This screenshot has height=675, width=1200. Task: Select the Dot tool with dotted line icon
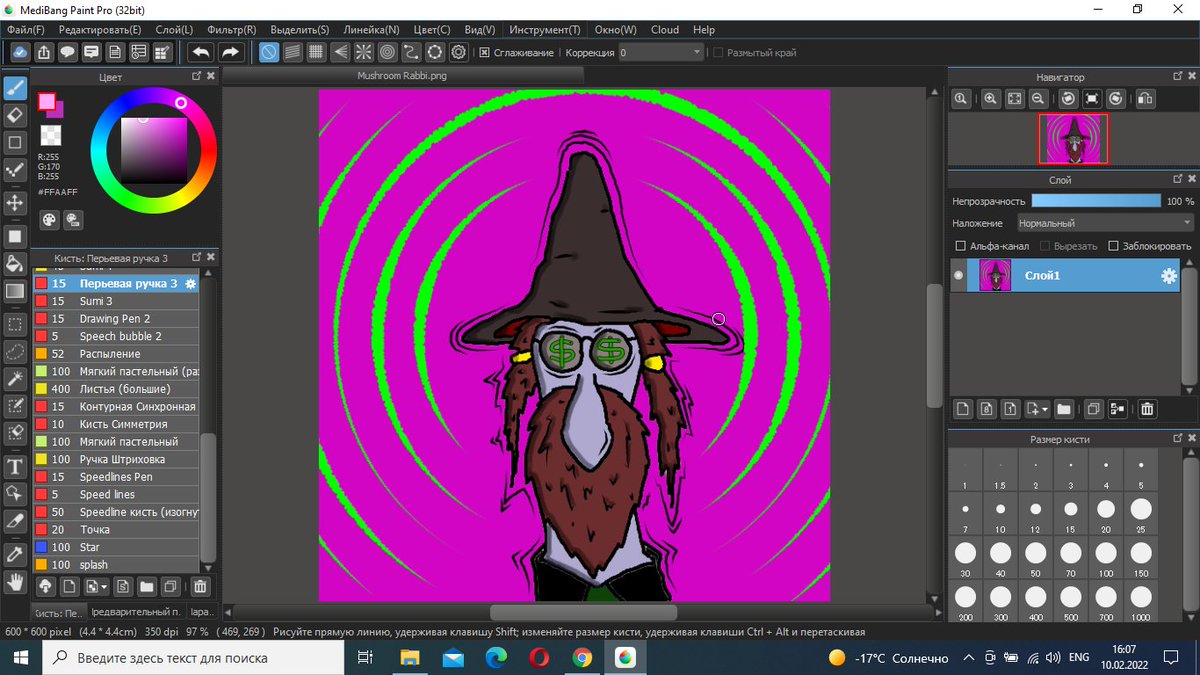point(15,170)
